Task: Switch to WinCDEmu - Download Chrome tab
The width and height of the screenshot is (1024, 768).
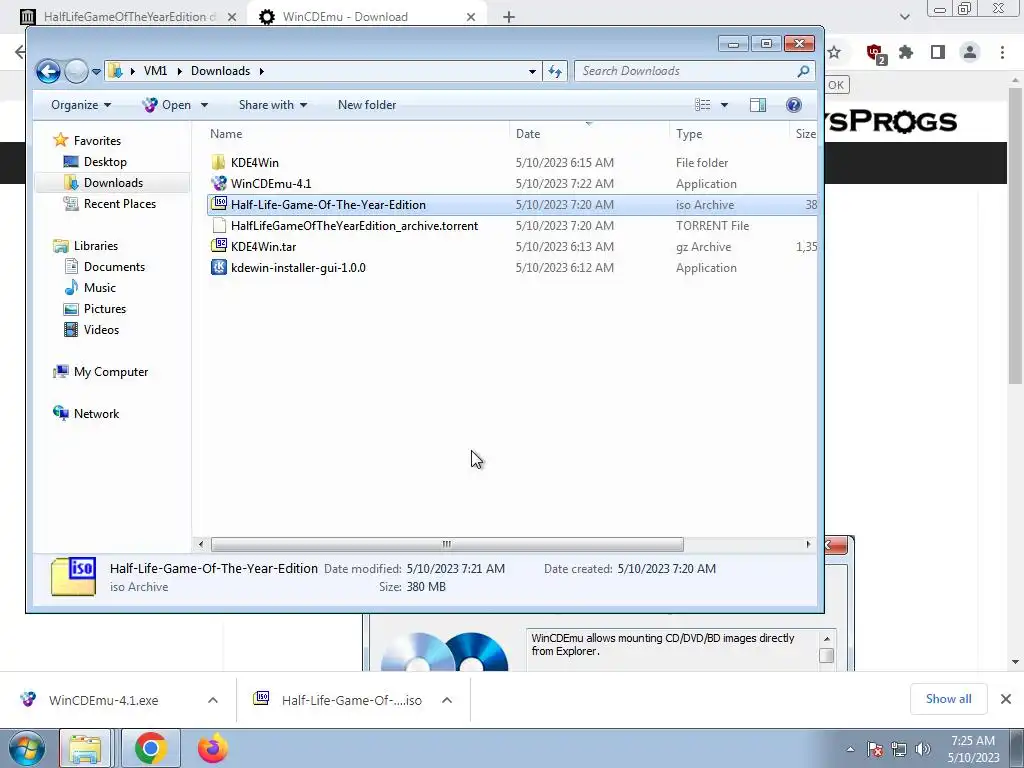Action: point(368,17)
